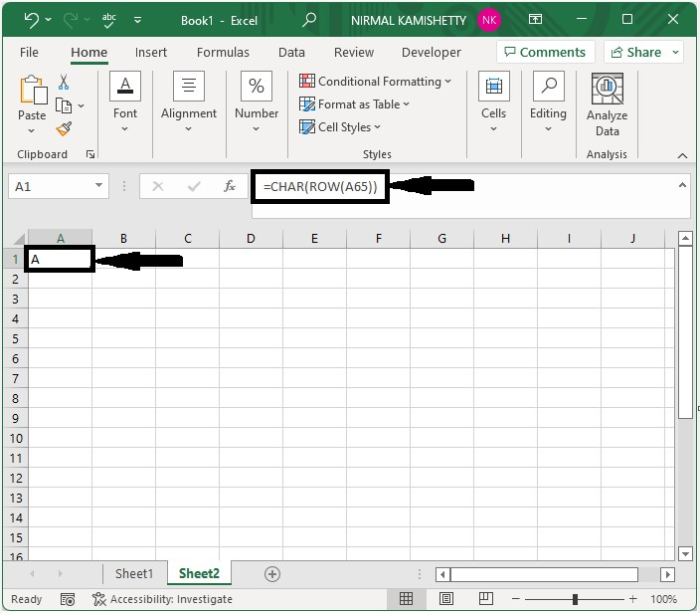Click Accessibility: Investigate status

(x=162, y=599)
